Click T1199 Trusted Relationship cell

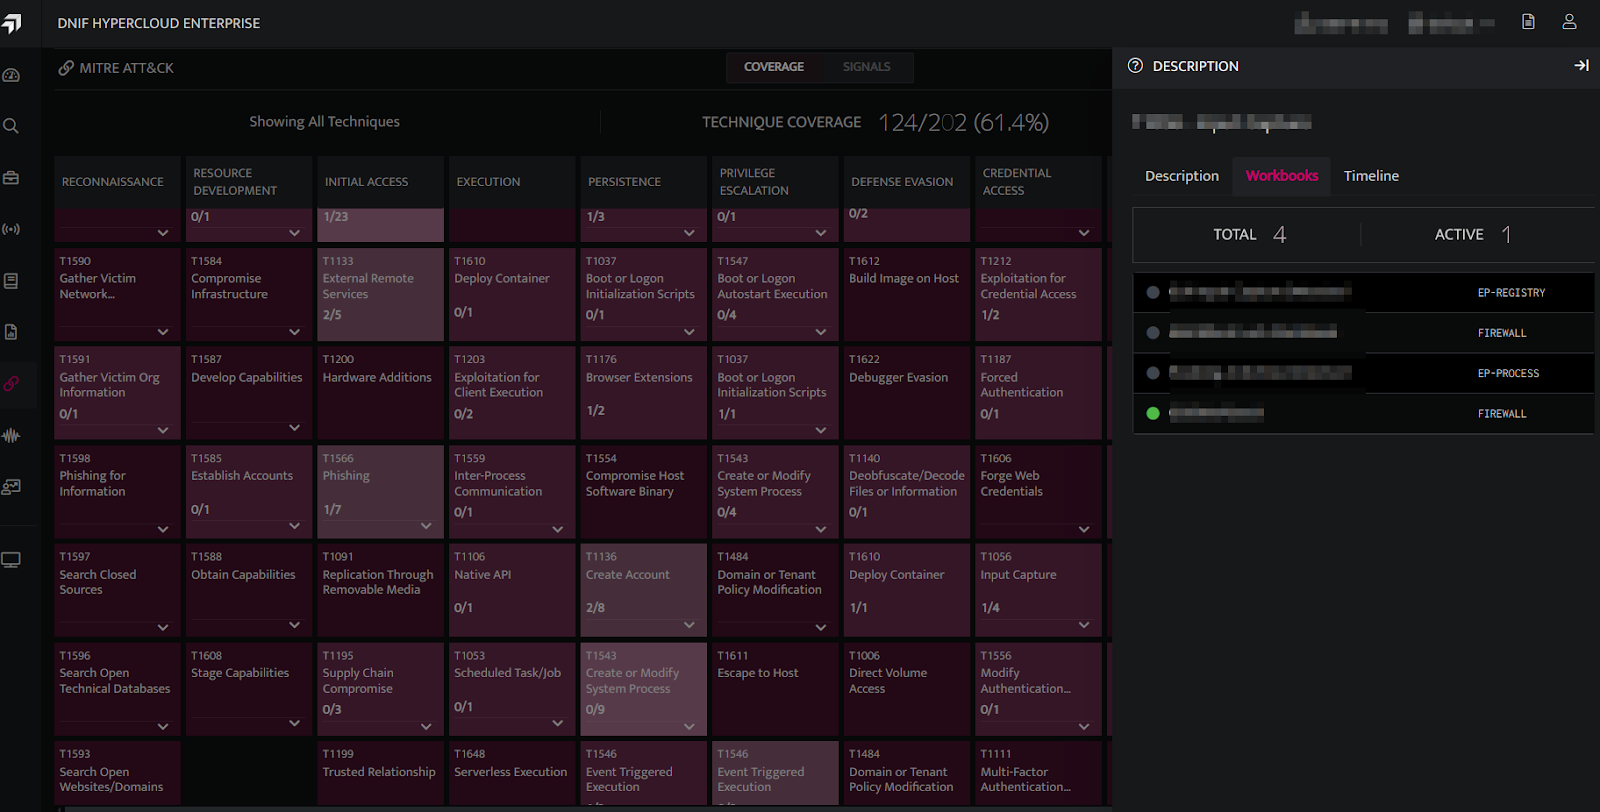[381, 773]
